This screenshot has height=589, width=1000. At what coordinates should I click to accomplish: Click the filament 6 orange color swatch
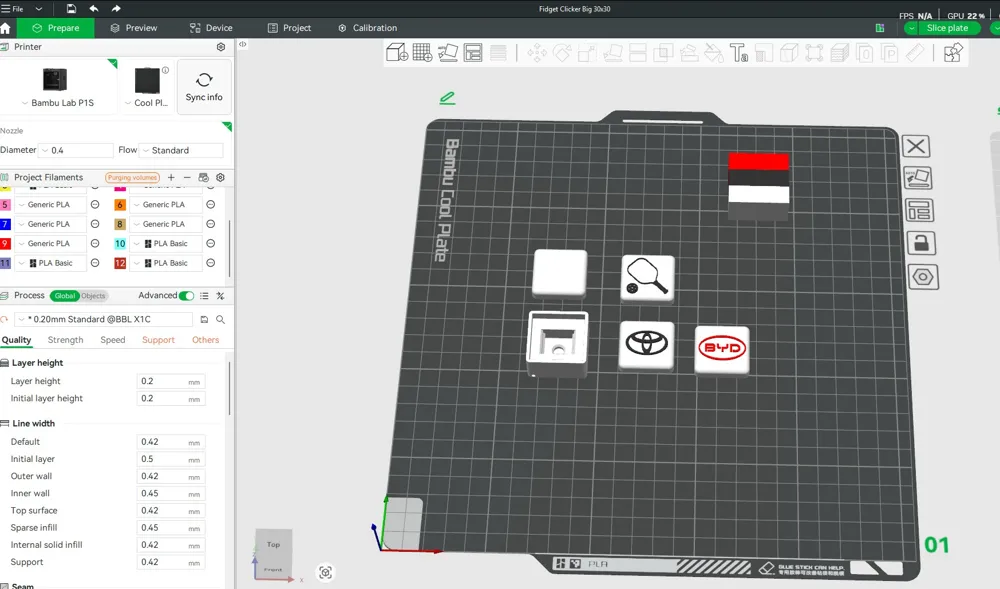120,205
